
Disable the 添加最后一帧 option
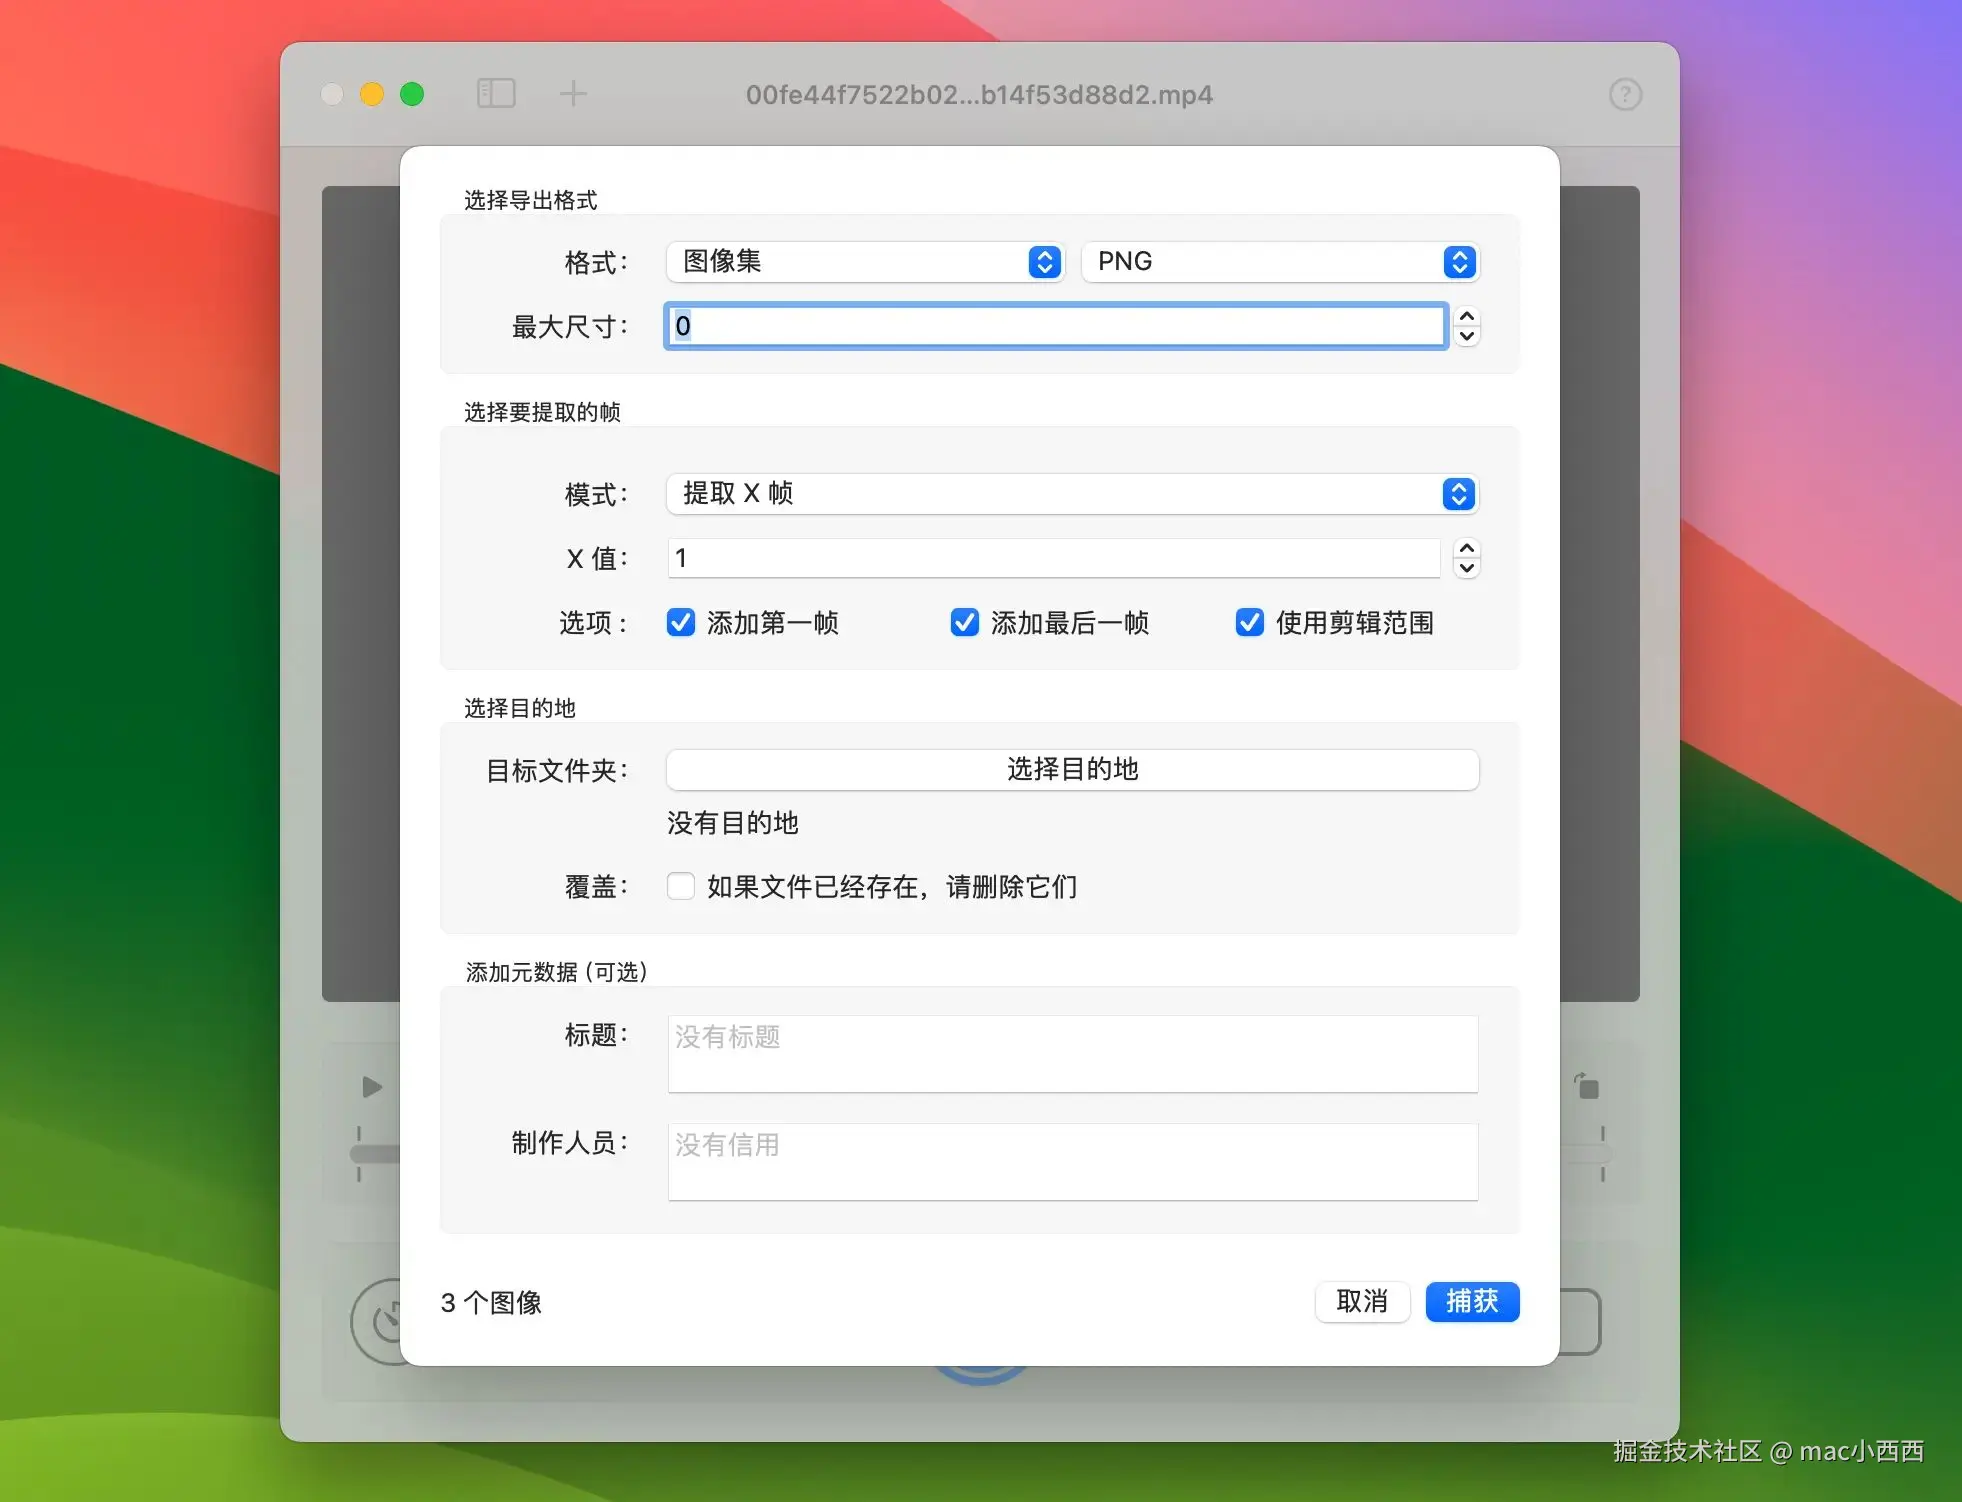point(963,622)
